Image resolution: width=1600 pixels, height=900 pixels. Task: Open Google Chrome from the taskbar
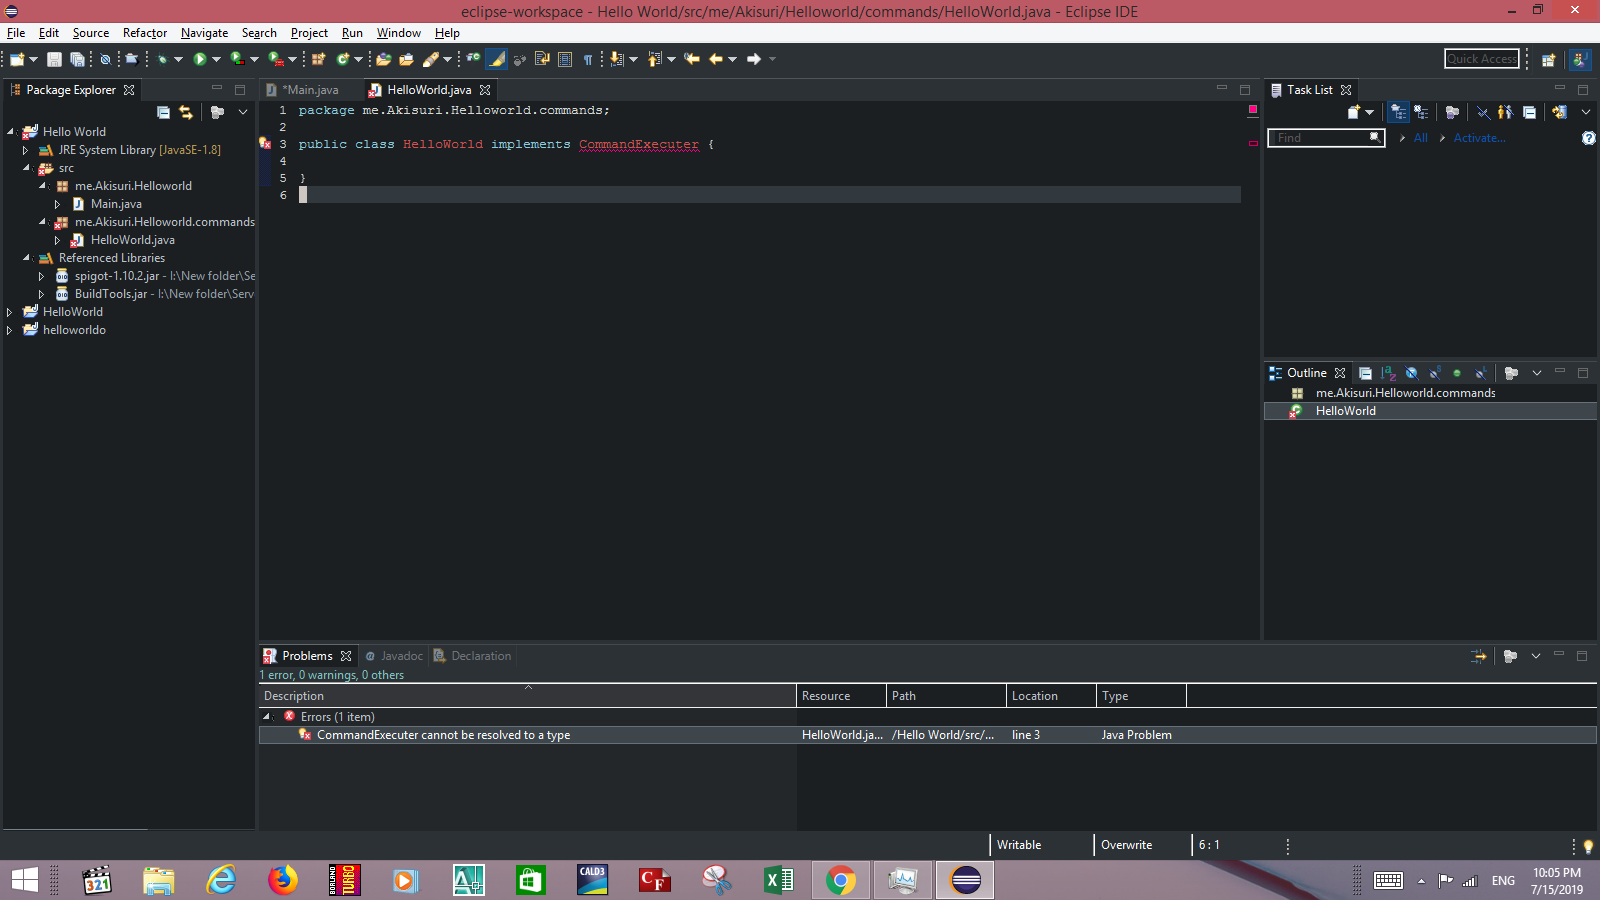(841, 880)
